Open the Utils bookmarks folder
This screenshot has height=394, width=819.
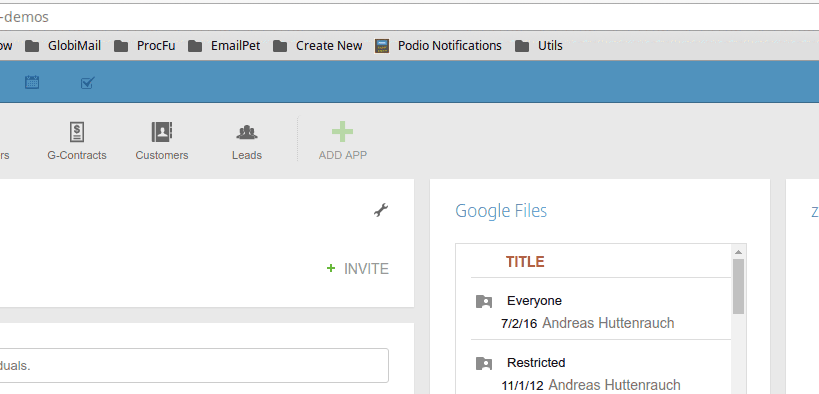pyautogui.click(x=539, y=46)
